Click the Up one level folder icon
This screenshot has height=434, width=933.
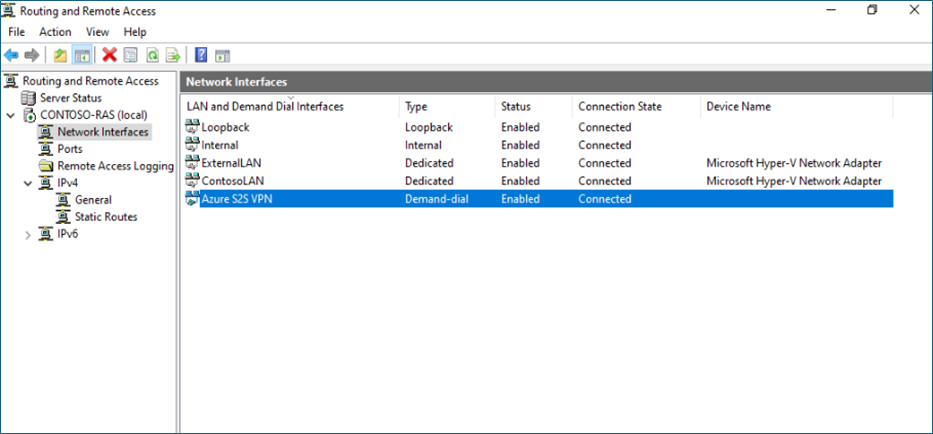61,55
